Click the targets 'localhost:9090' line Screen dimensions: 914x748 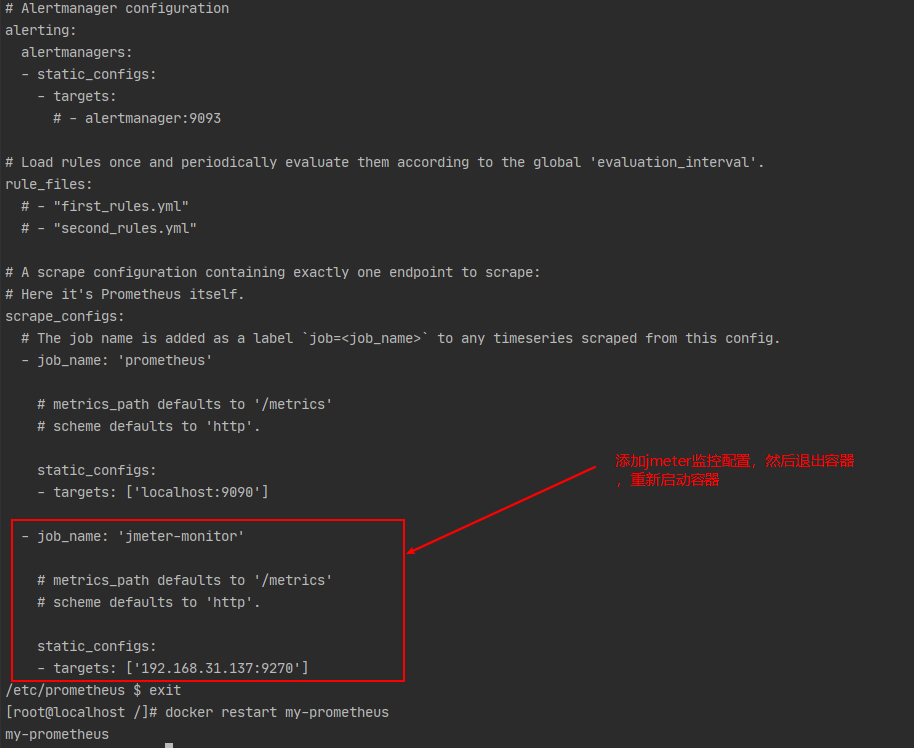coord(153,492)
